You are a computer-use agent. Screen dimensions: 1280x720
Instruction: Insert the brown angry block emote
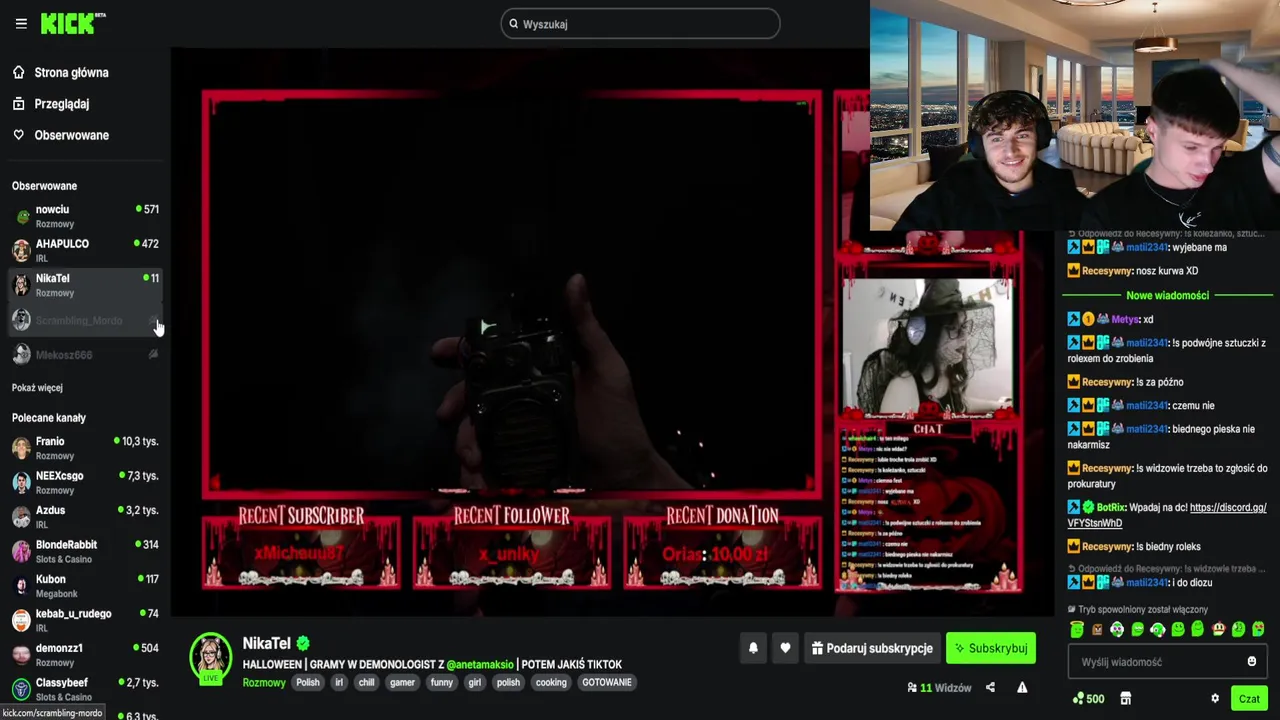[x=1097, y=630]
